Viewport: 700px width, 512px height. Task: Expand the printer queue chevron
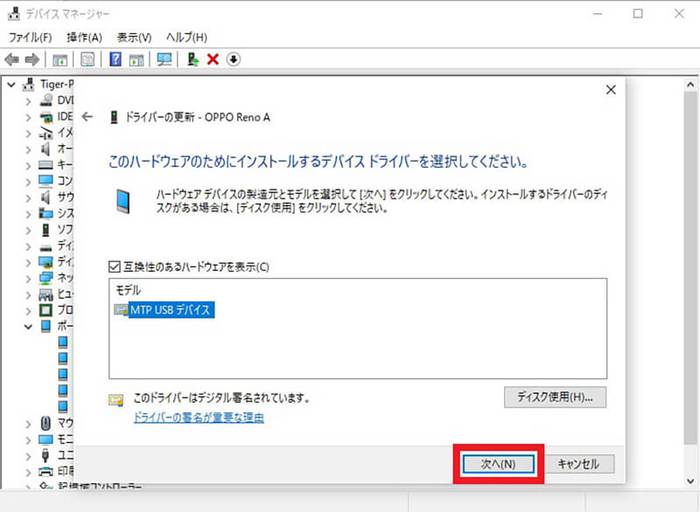28,472
